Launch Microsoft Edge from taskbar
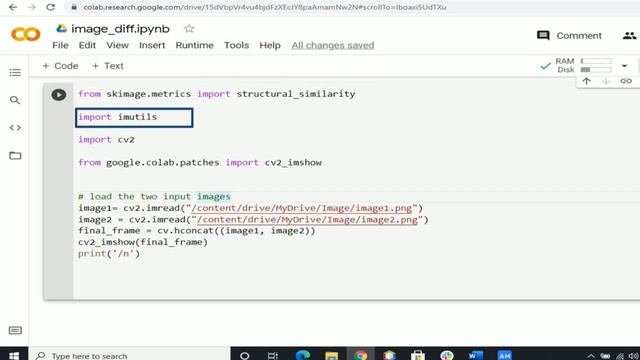The image size is (640, 360). click(x=303, y=355)
